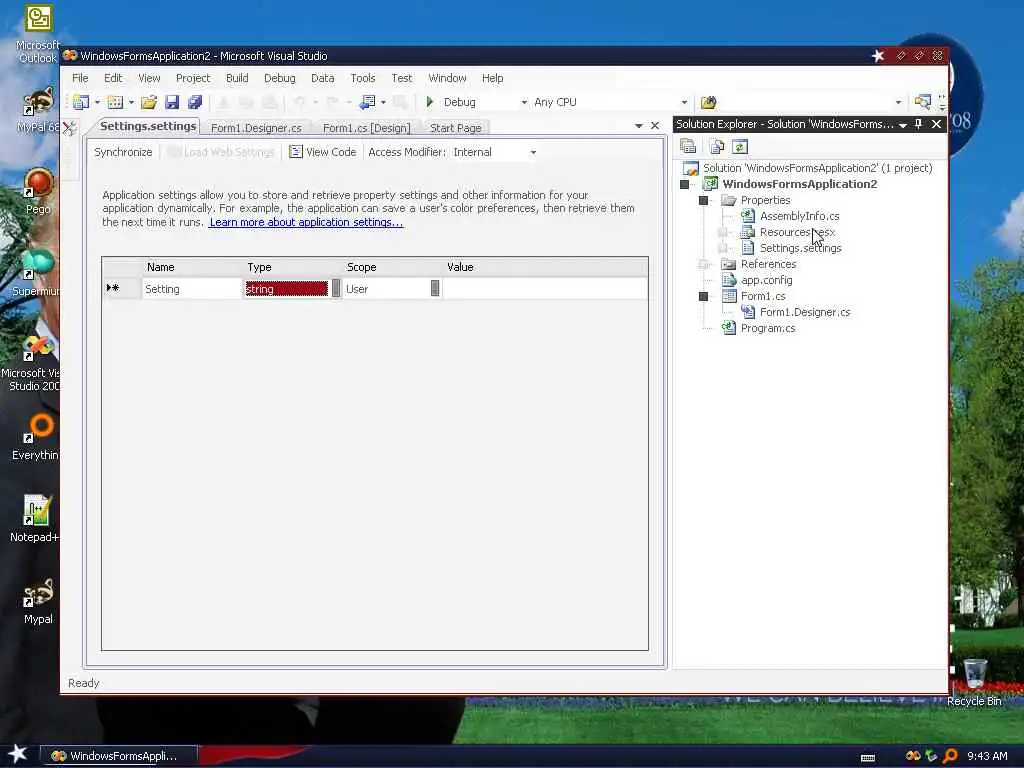1024x768 pixels.
Task: Select app.config in Solution Explorer
Action: 766,280
